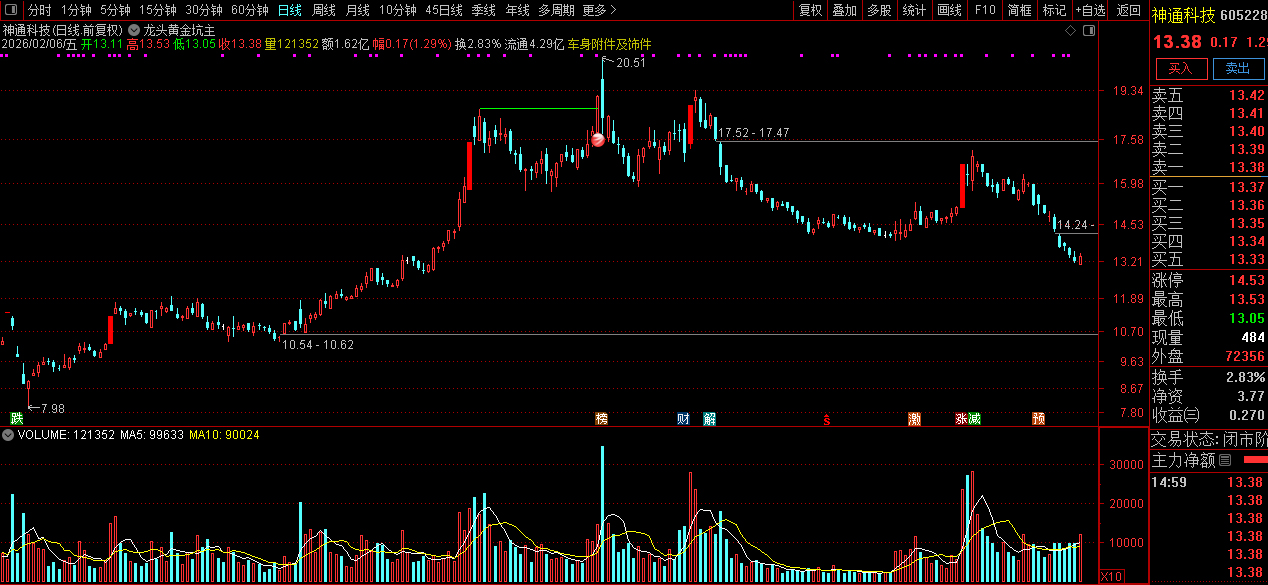Click the 卖一 ask row at 13.38
1268x585 pixels.
[1208, 167]
